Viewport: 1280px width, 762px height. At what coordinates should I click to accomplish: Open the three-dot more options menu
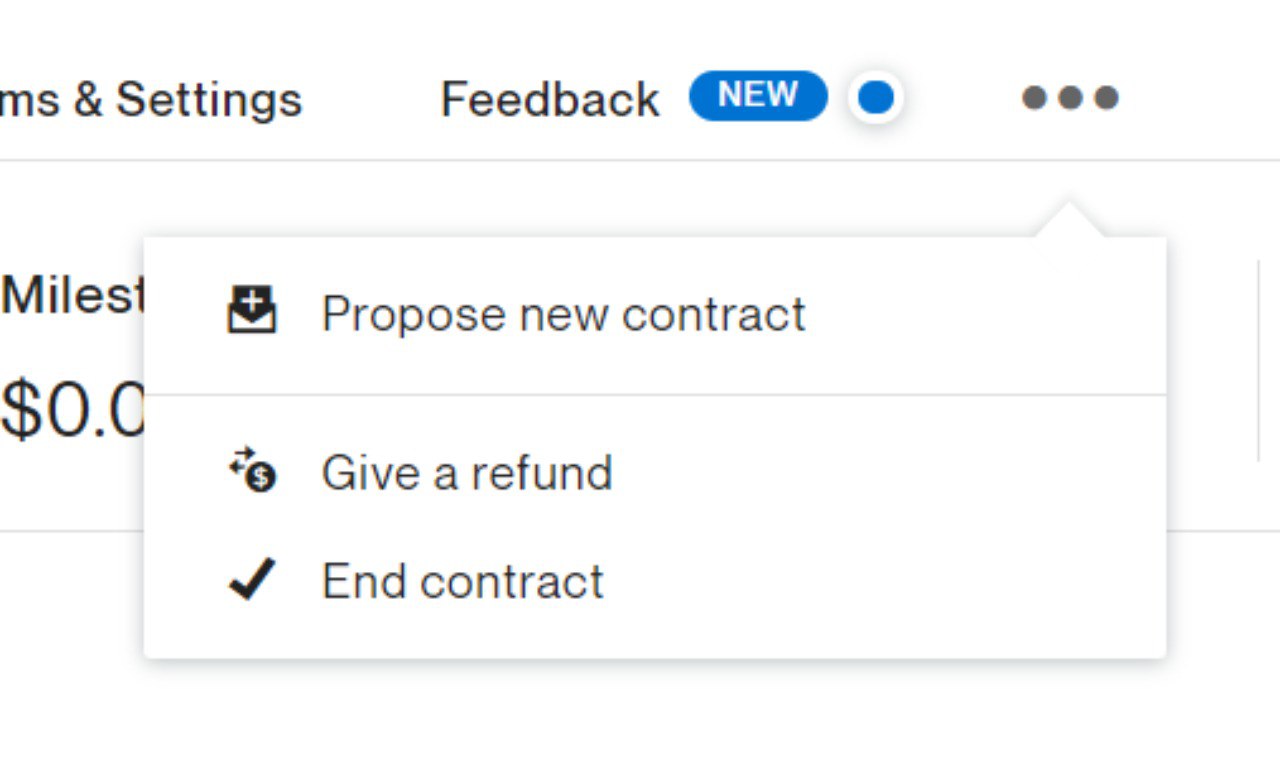click(1070, 98)
